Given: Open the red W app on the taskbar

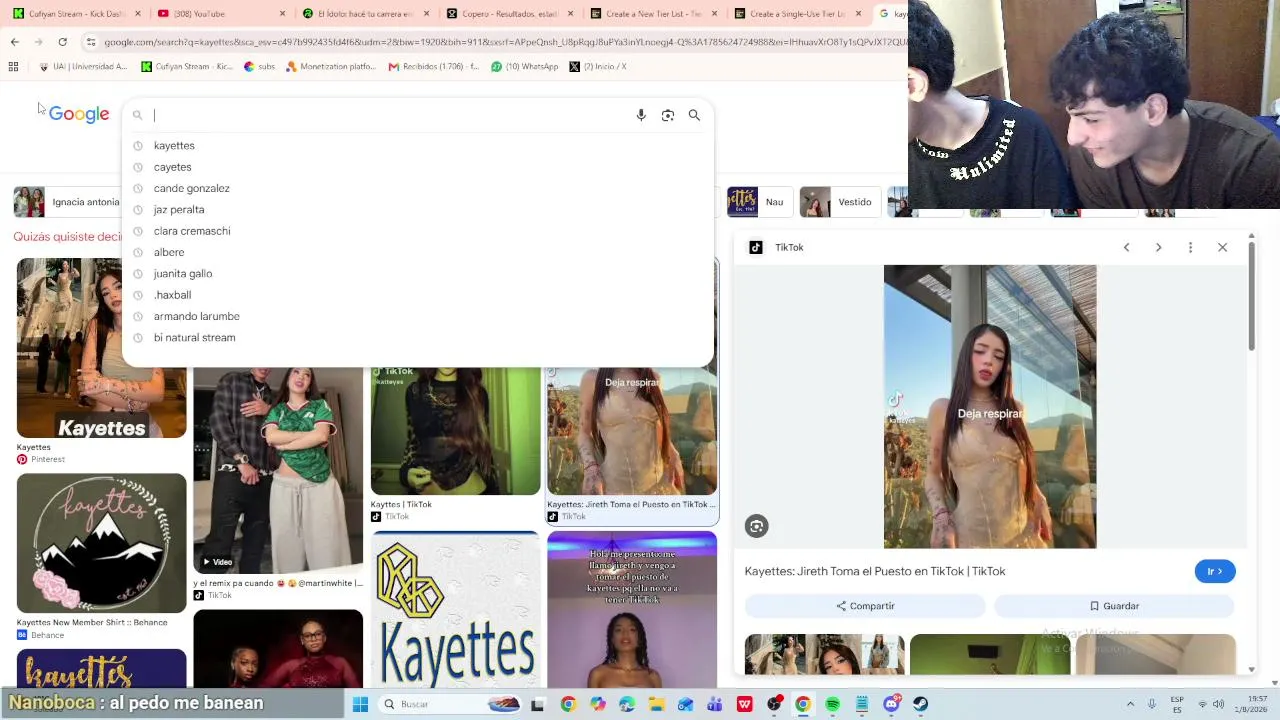Looking at the screenshot, I should pos(745,704).
